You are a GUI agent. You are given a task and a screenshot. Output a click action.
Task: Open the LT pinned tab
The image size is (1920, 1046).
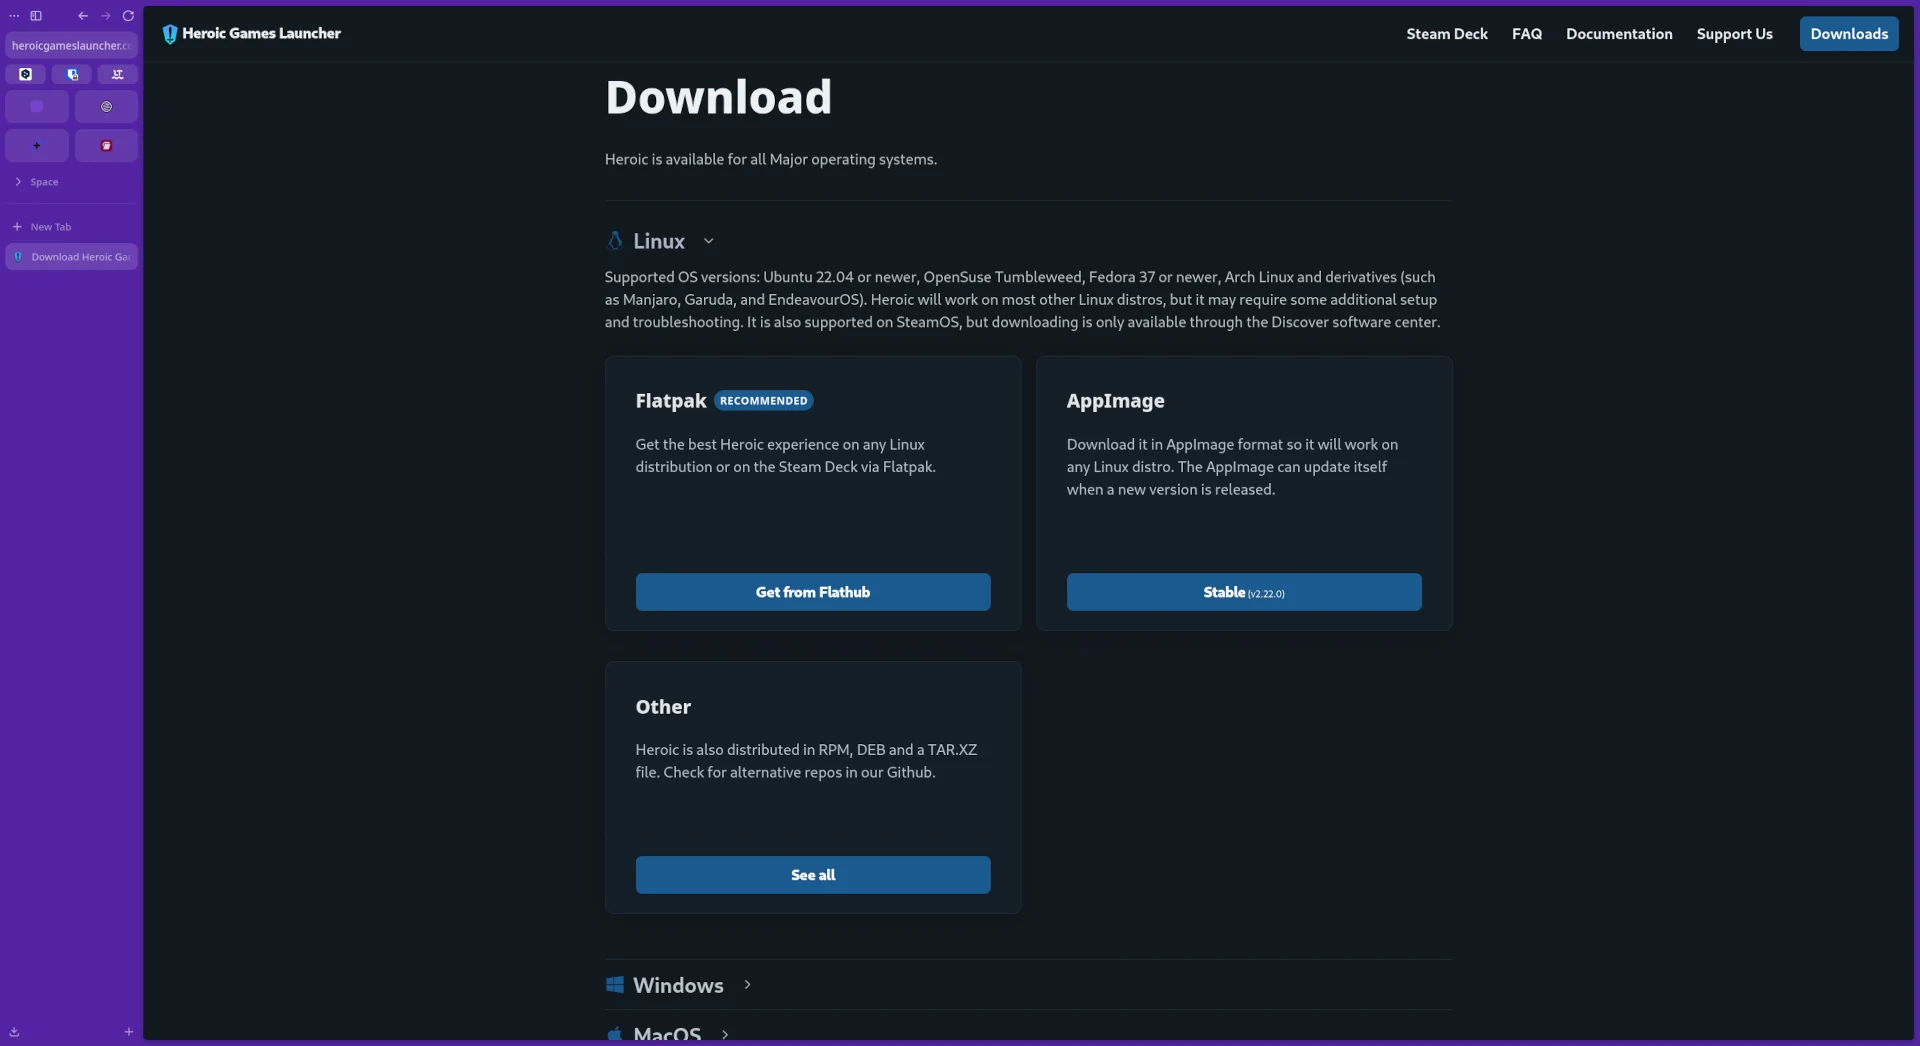118,74
